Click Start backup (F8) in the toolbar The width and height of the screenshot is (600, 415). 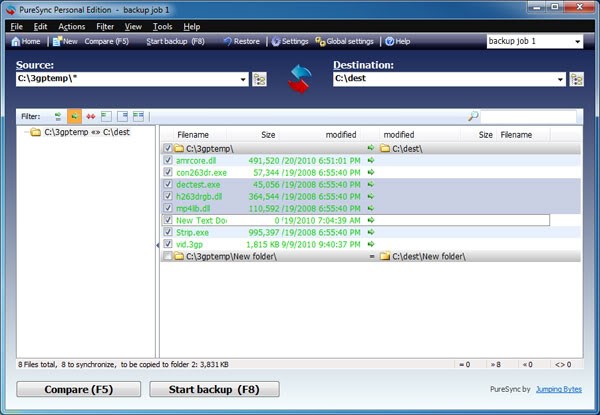click(175, 41)
